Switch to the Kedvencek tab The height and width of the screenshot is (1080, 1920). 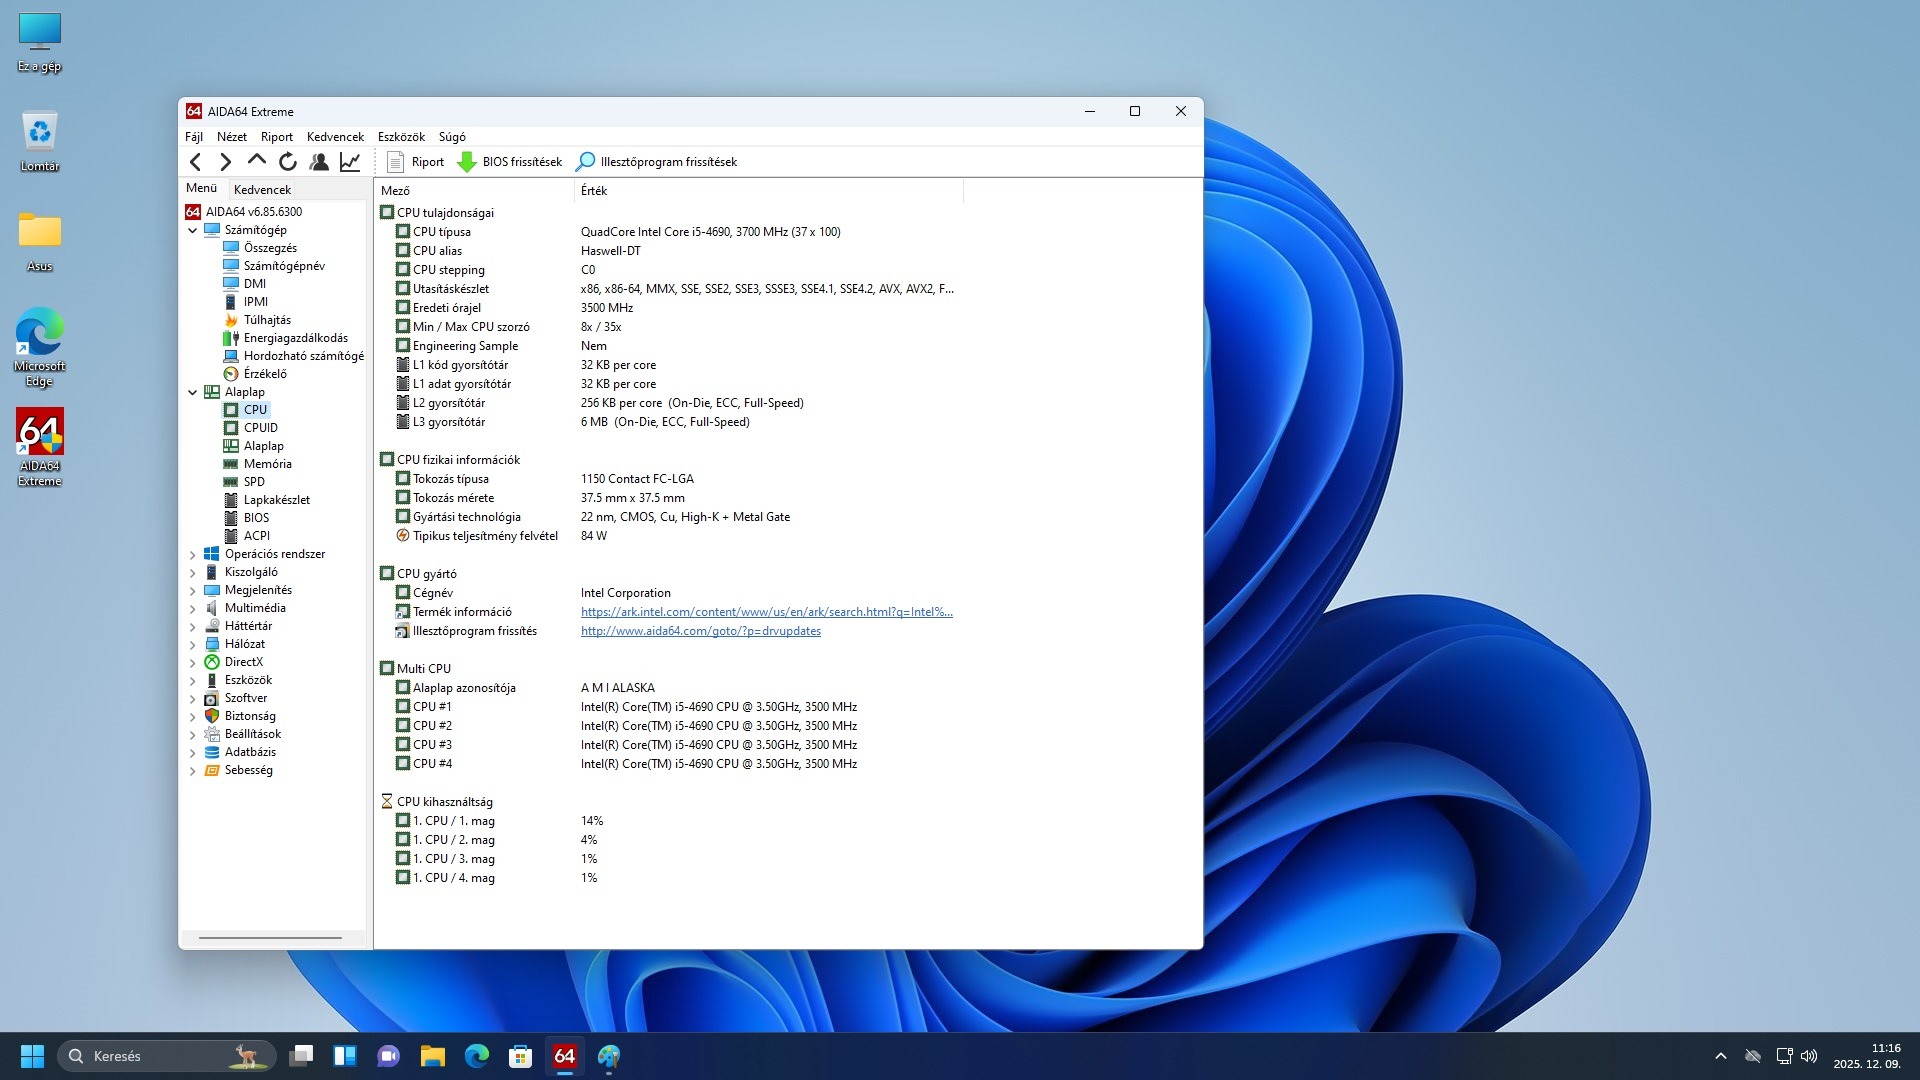pos(262,190)
